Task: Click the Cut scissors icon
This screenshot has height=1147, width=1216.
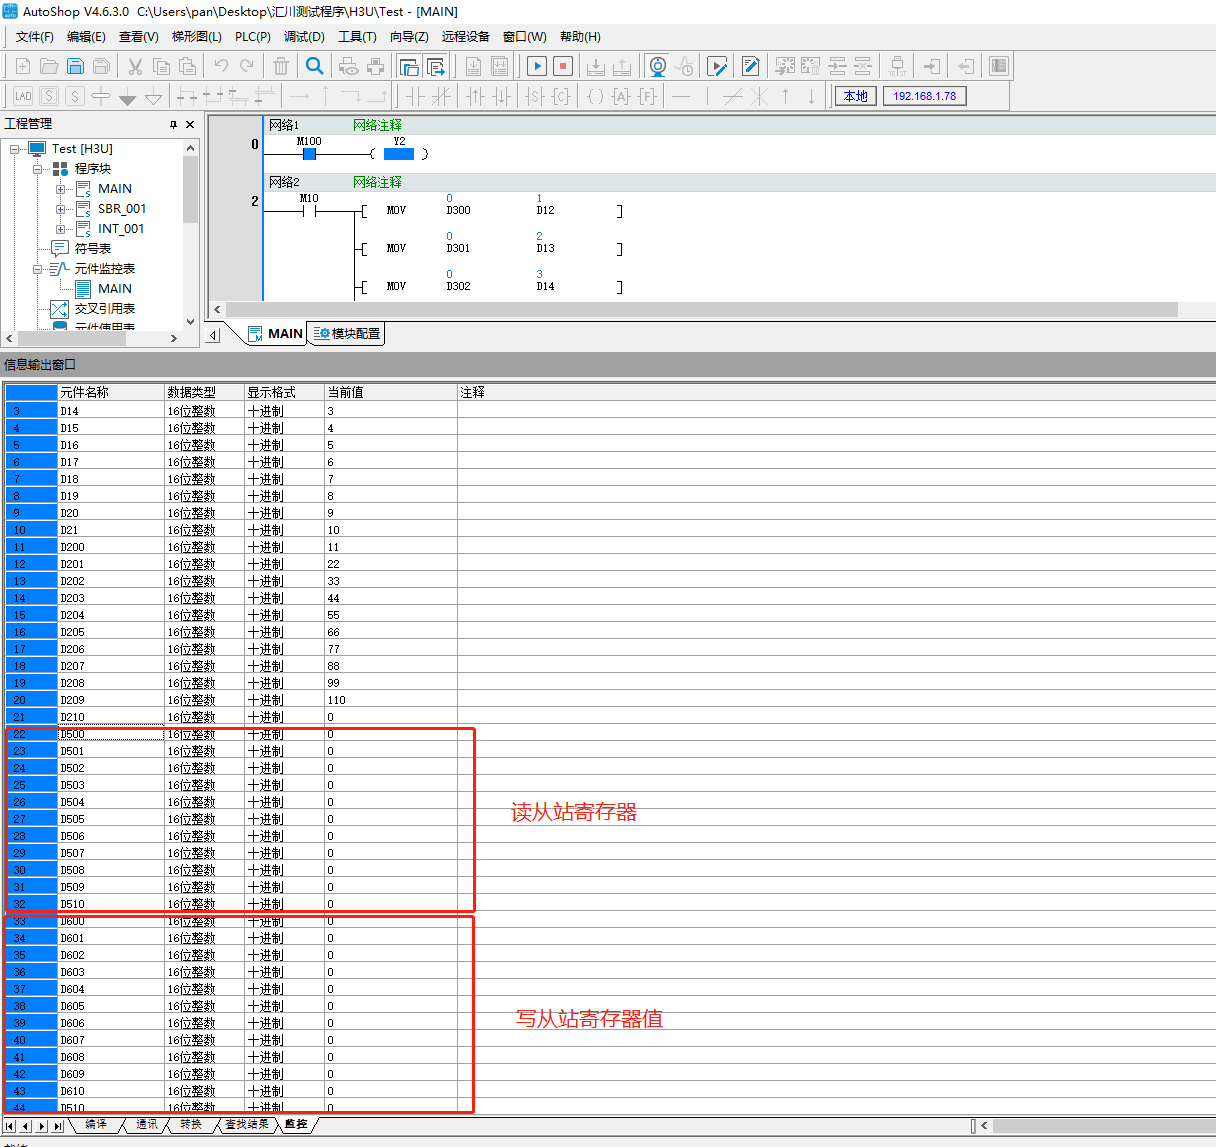Action: (135, 66)
